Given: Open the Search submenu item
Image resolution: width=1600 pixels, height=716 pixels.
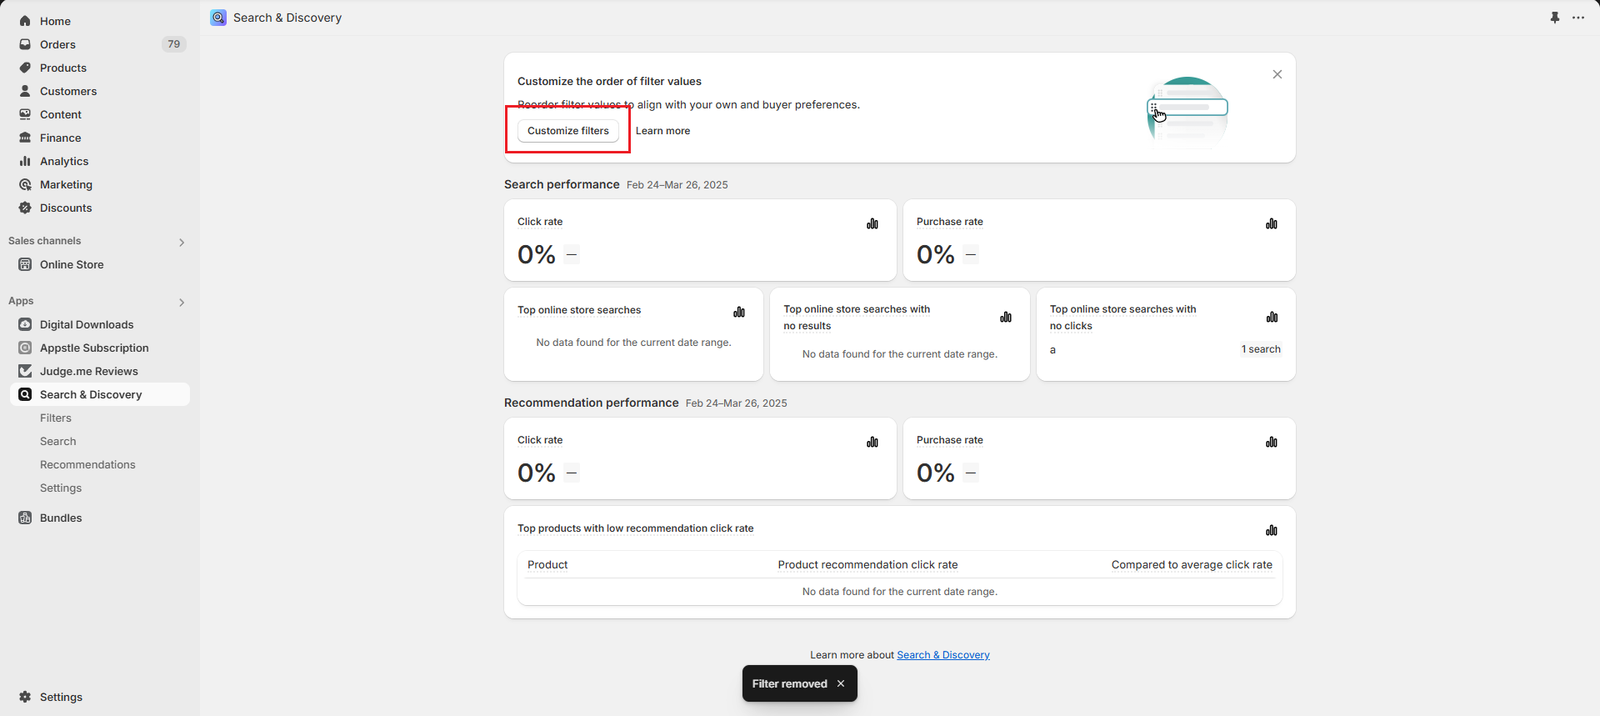Looking at the screenshot, I should point(58,441).
